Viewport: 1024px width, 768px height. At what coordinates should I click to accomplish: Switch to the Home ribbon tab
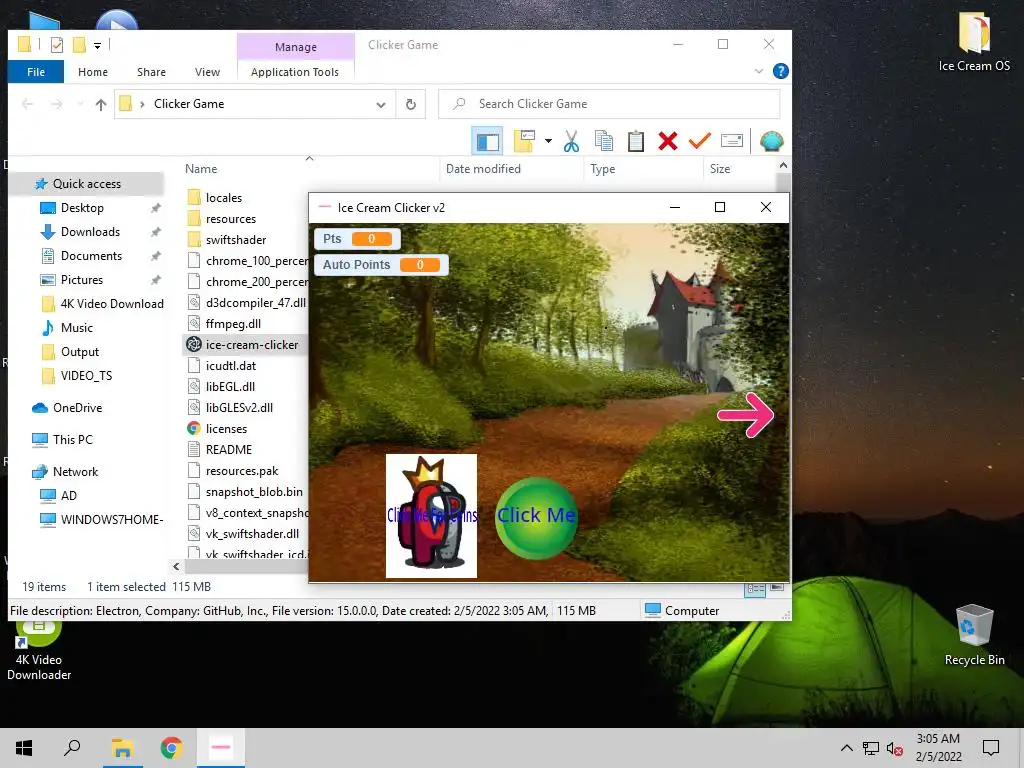point(93,72)
